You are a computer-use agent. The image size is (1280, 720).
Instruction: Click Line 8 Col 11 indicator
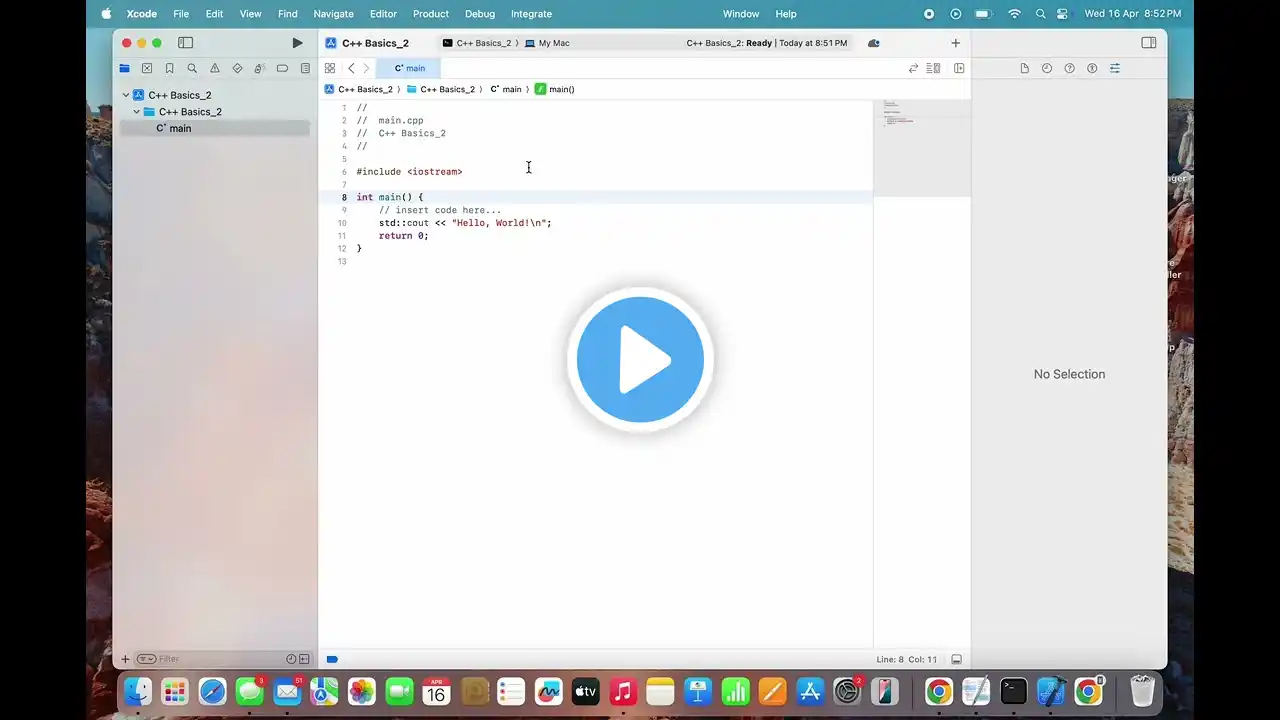pos(907,659)
